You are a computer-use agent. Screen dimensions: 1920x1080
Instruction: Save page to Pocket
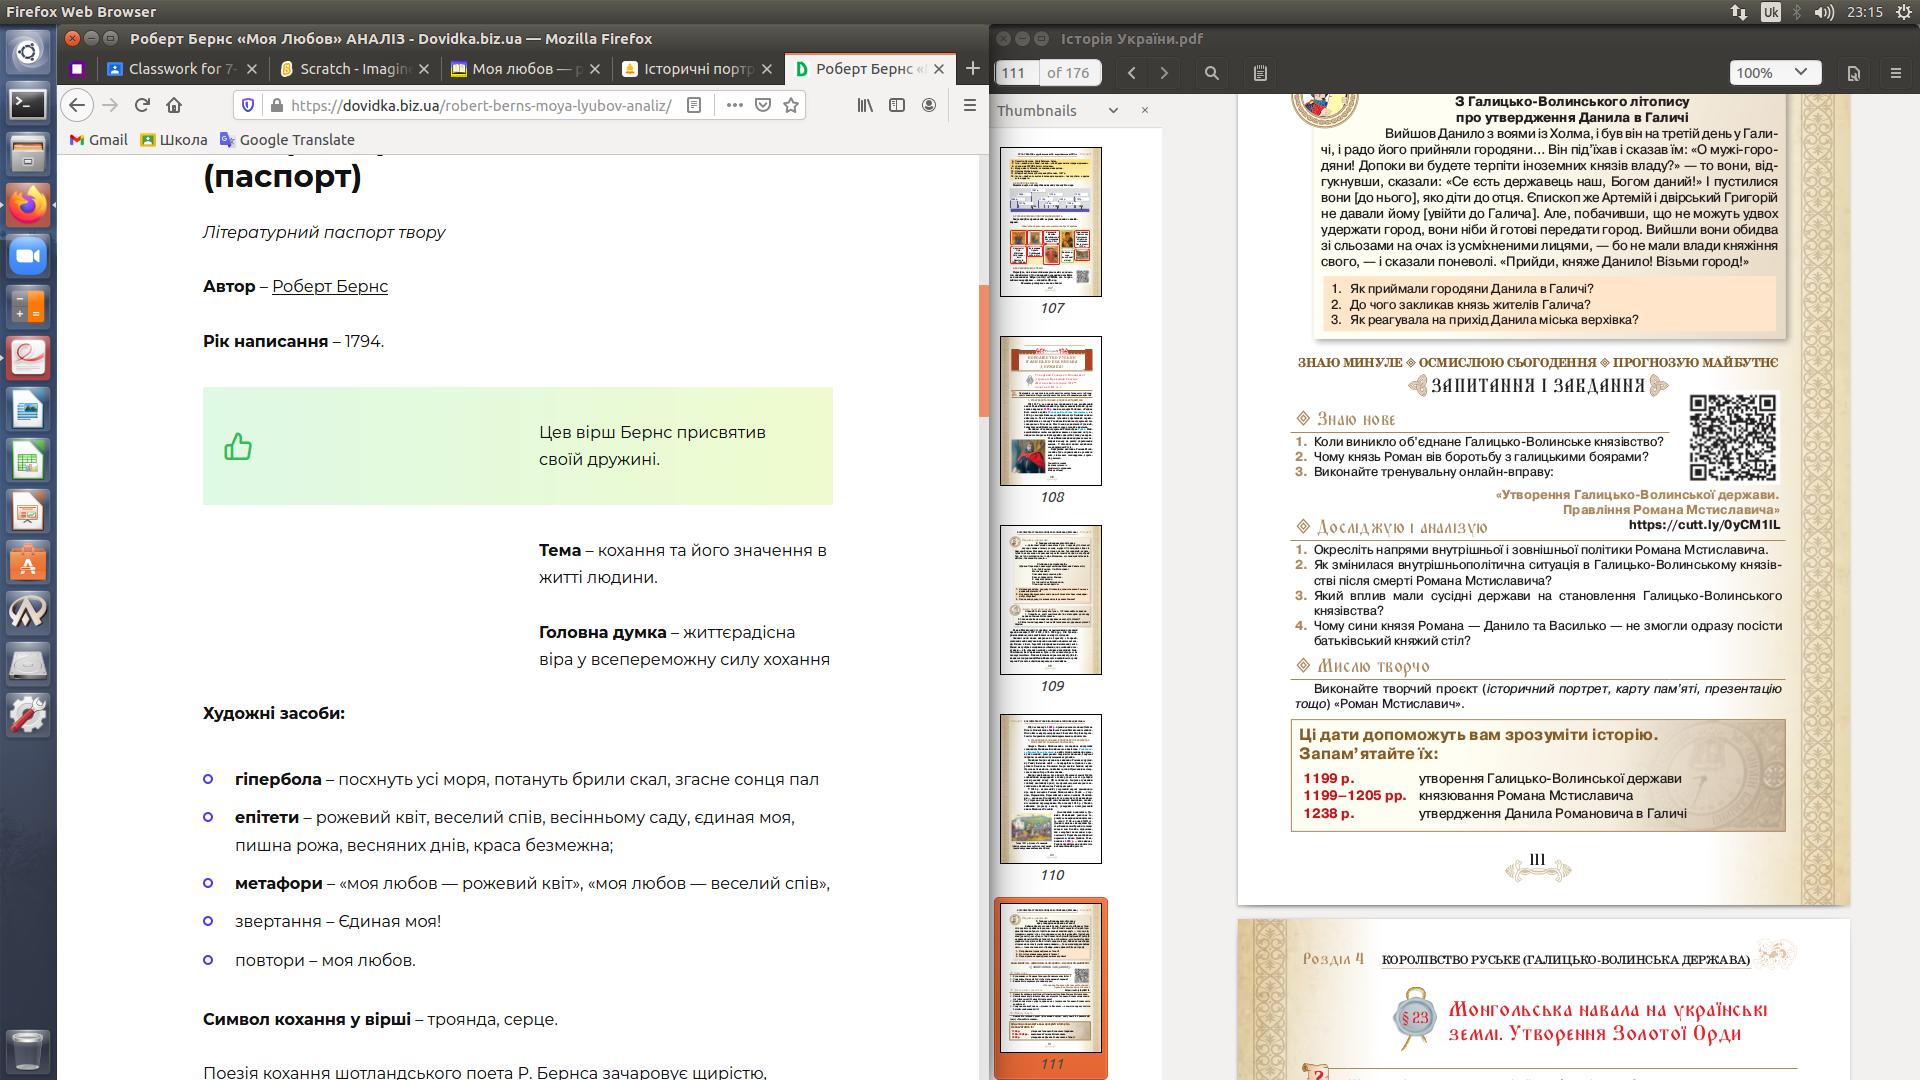point(763,105)
